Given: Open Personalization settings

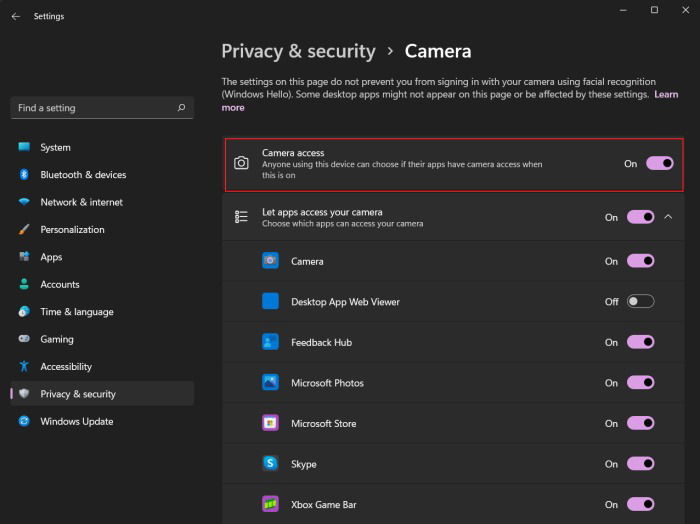Looking at the screenshot, I should point(102,229).
